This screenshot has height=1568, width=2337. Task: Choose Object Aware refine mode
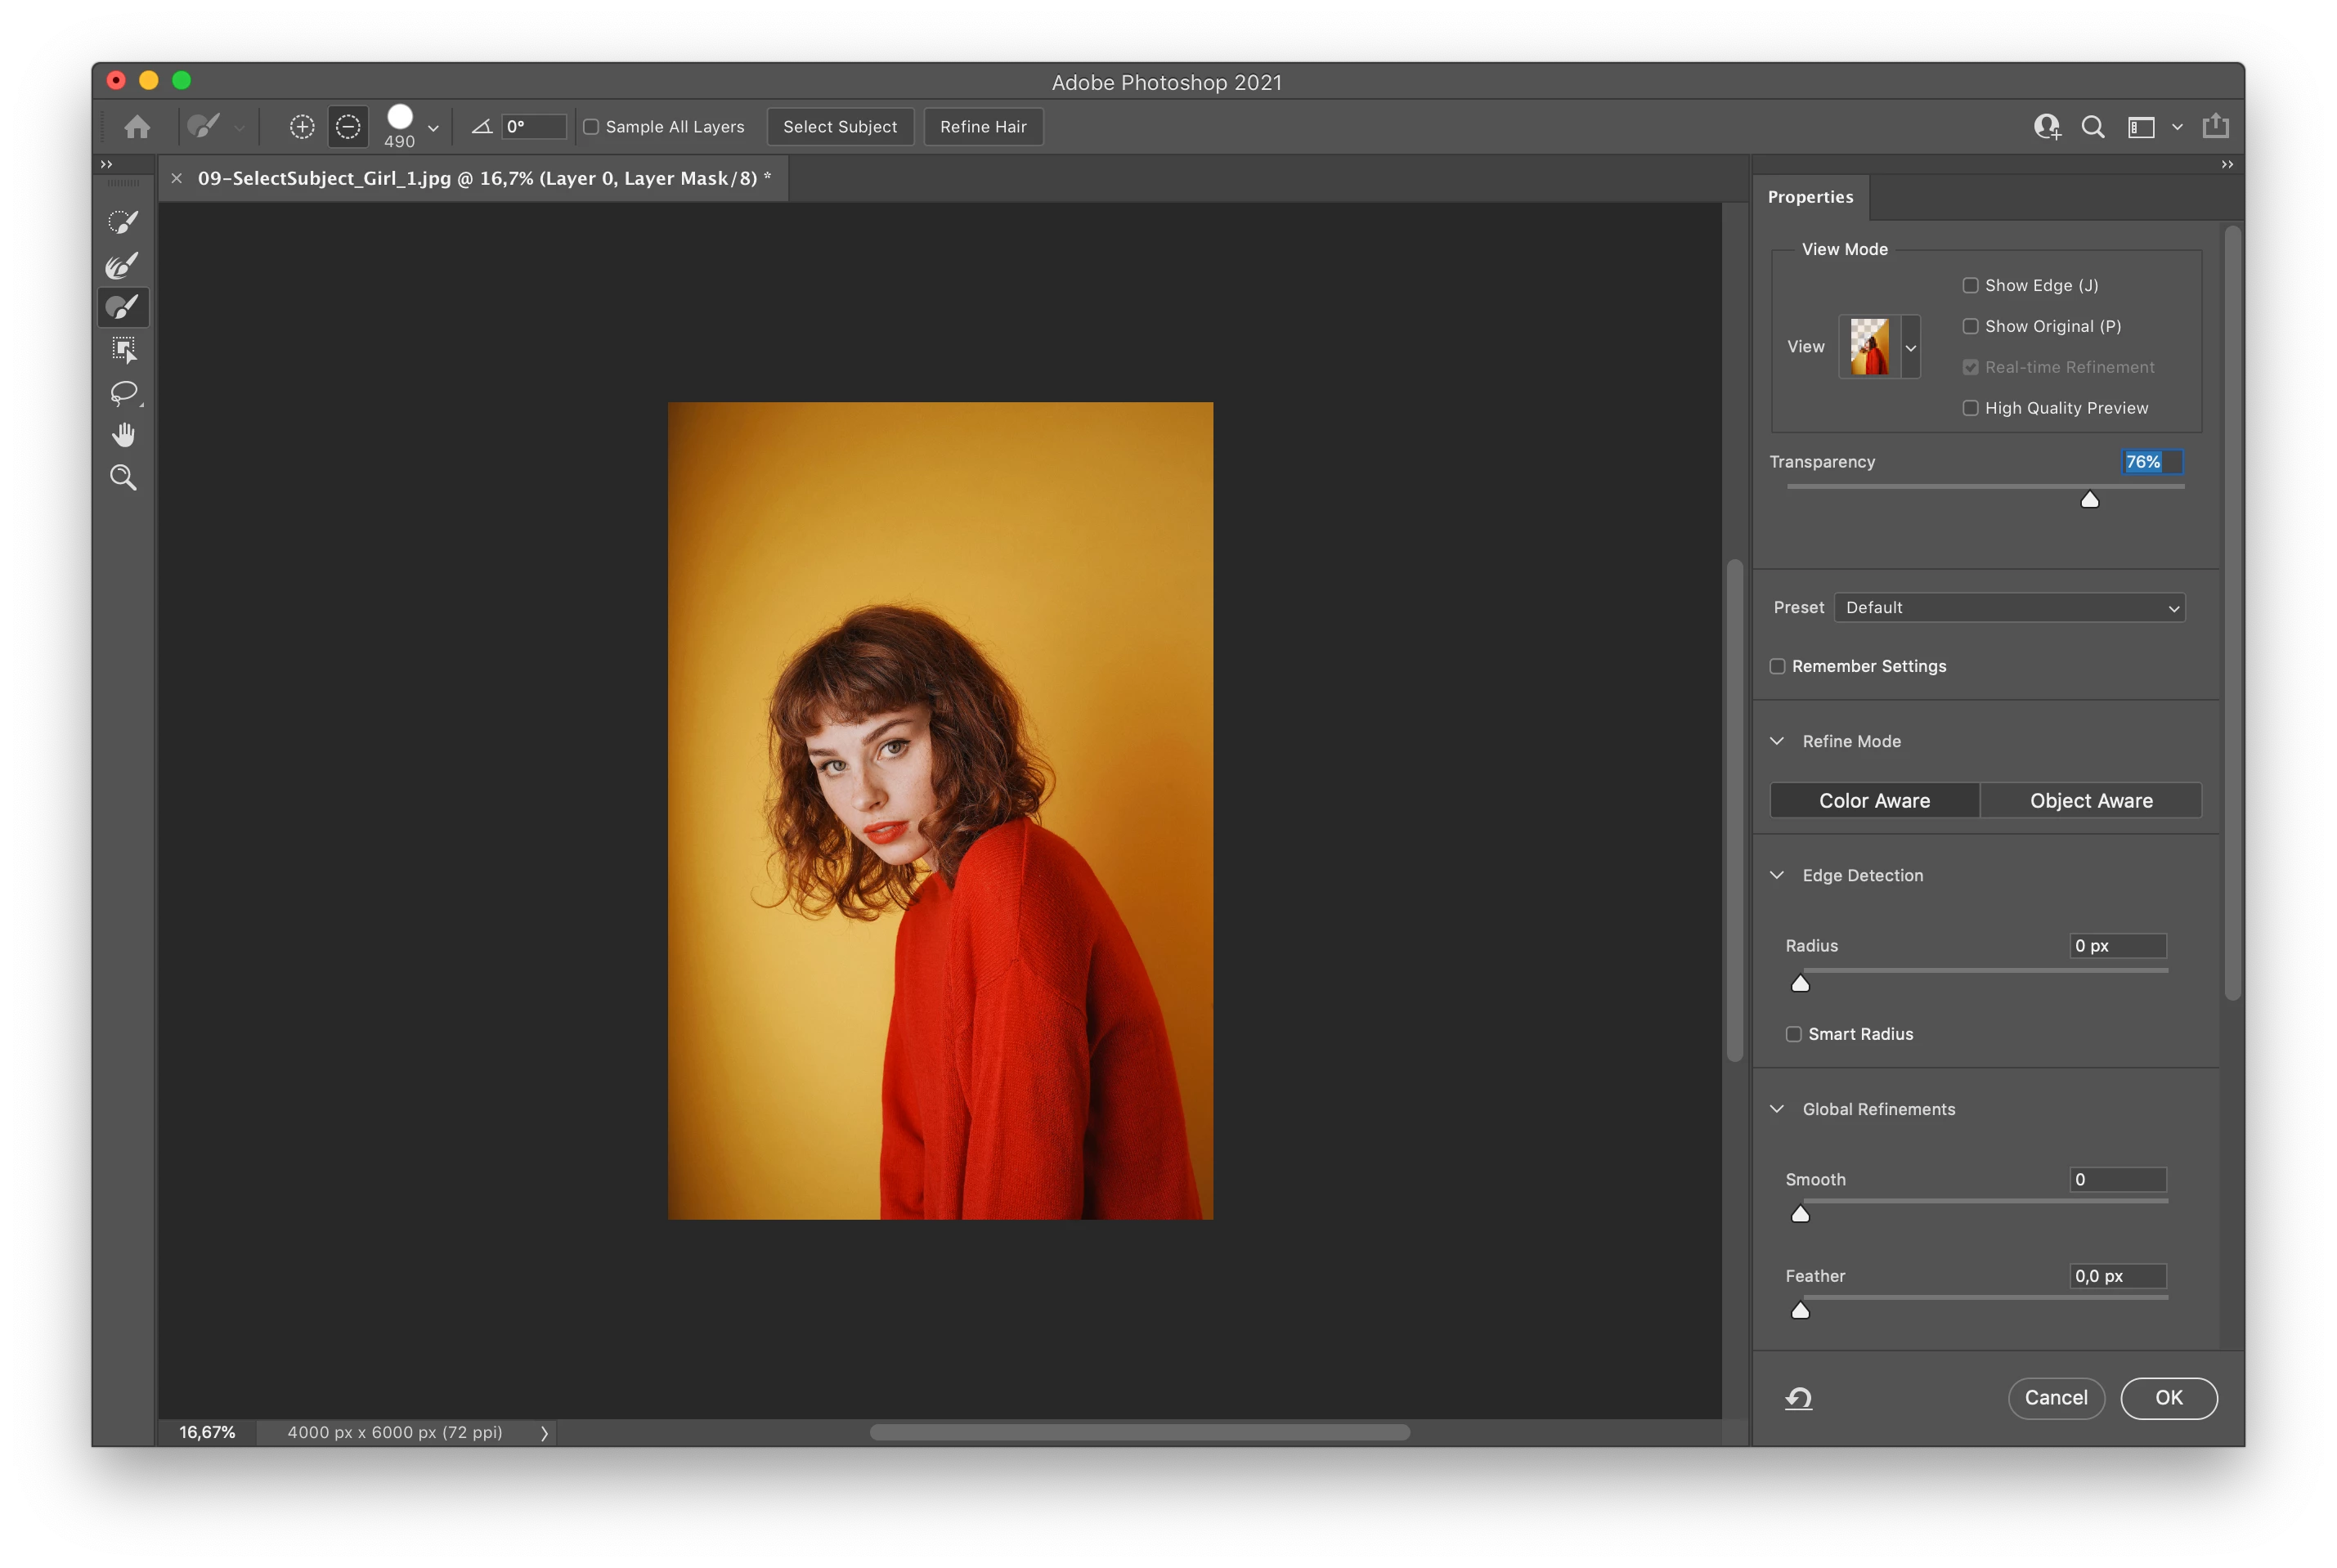tap(2090, 801)
